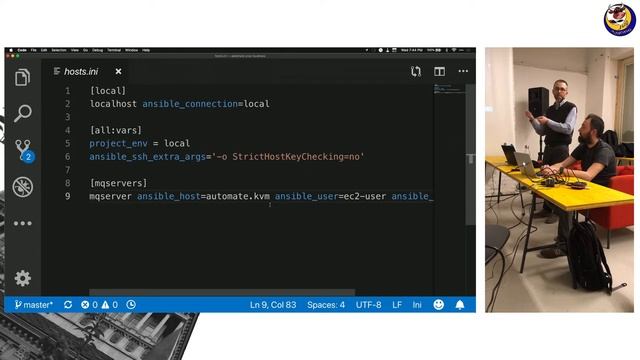Viewport: 640px width, 360px height.
Task: Split the editor with split icon
Action: coord(439,71)
